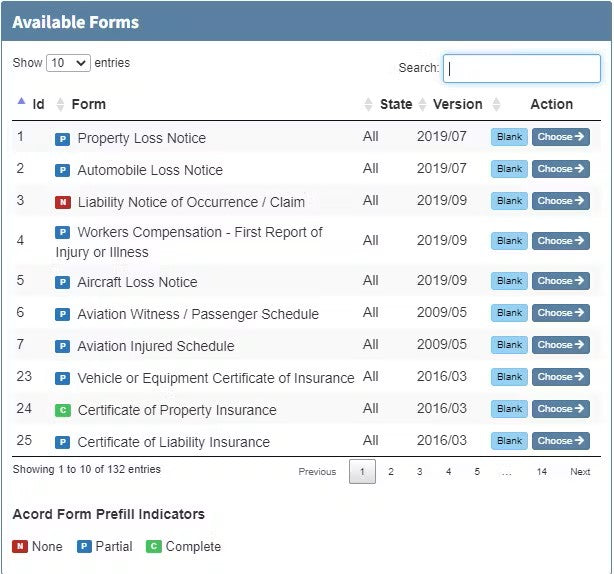Click the P icon beside Aviation Injured Schedule
Image resolution: width=614 pixels, height=574 pixels.
point(62,346)
